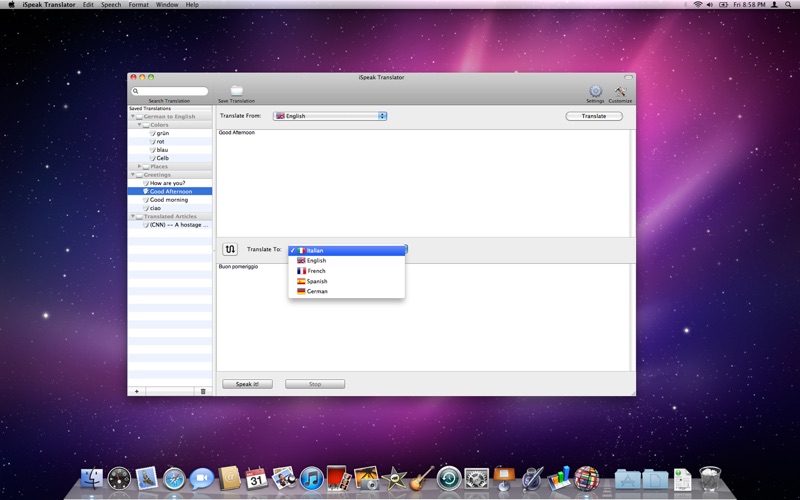Collapse the Colors folder triangle
Screen dimensions: 800x500
(139, 124)
